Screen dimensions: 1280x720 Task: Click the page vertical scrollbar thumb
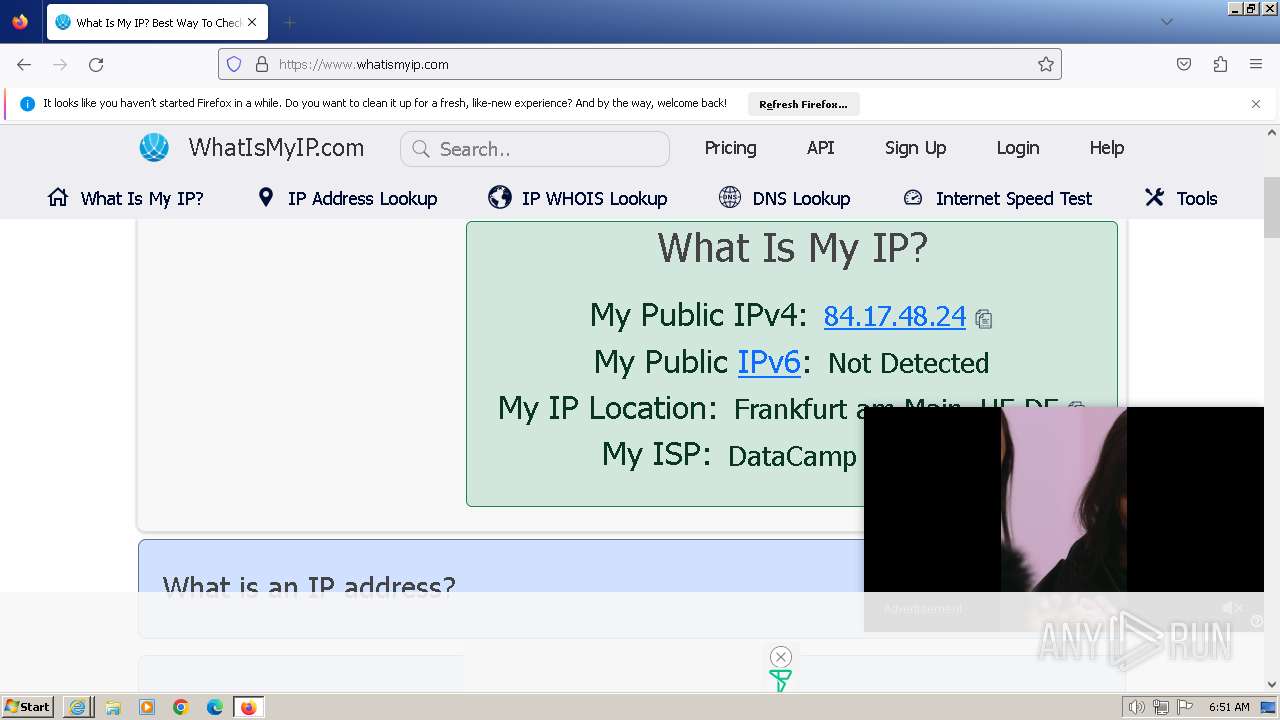[1272, 207]
